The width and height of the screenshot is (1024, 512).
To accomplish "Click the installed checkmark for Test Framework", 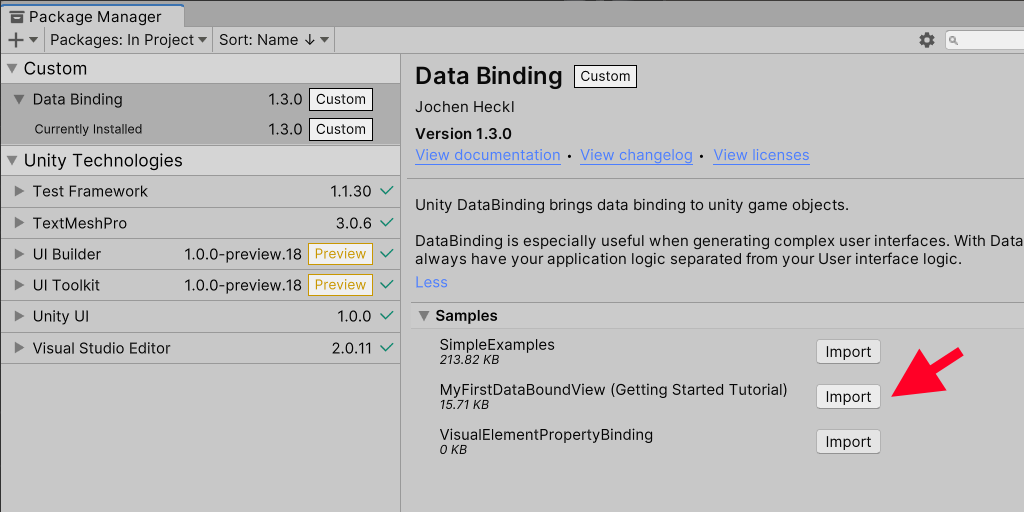I will click(x=387, y=191).
